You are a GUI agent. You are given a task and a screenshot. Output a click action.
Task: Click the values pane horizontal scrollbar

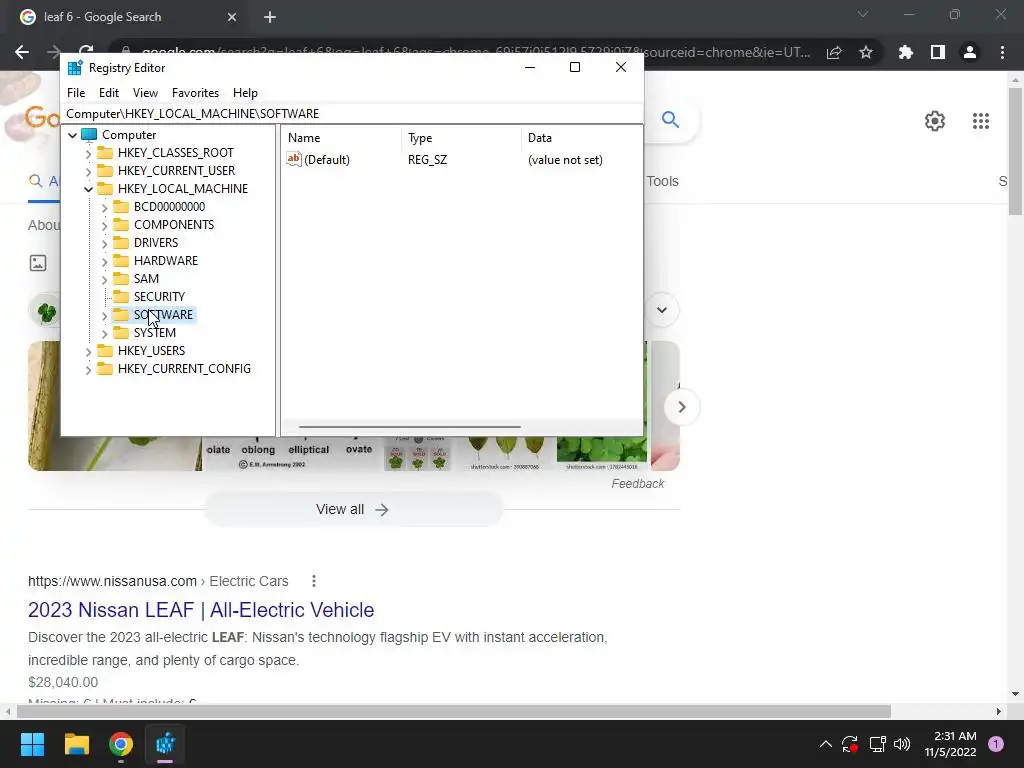409,427
